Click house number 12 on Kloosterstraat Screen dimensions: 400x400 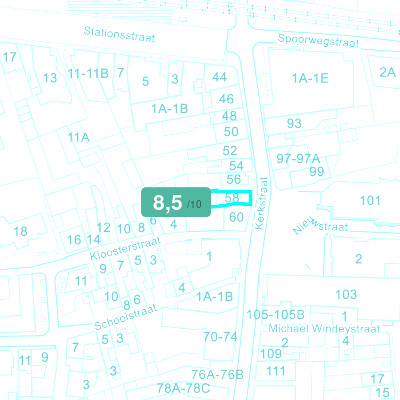(103, 227)
